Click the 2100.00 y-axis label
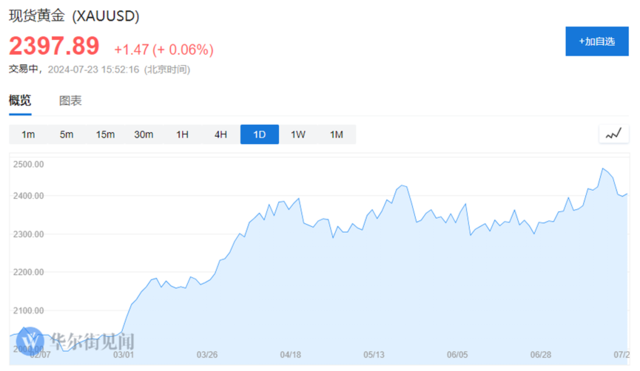Image resolution: width=640 pixels, height=371 pixels. pyautogui.click(x=29, y=311)
